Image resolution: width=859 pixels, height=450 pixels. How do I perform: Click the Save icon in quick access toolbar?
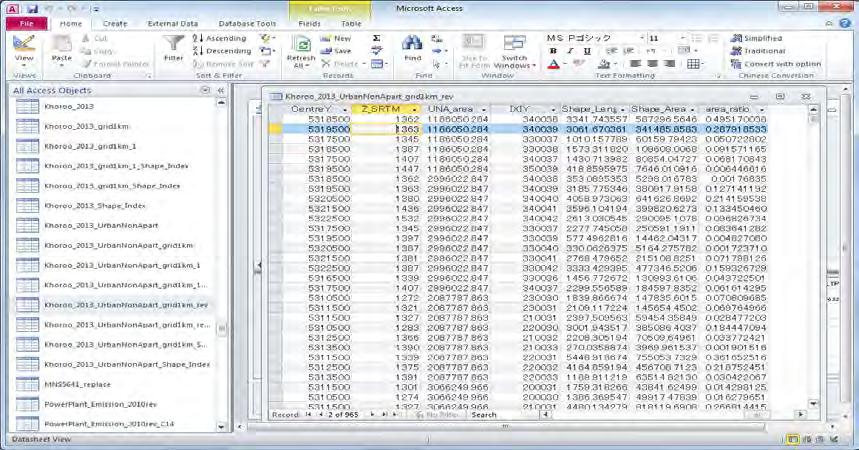point(33,9)
